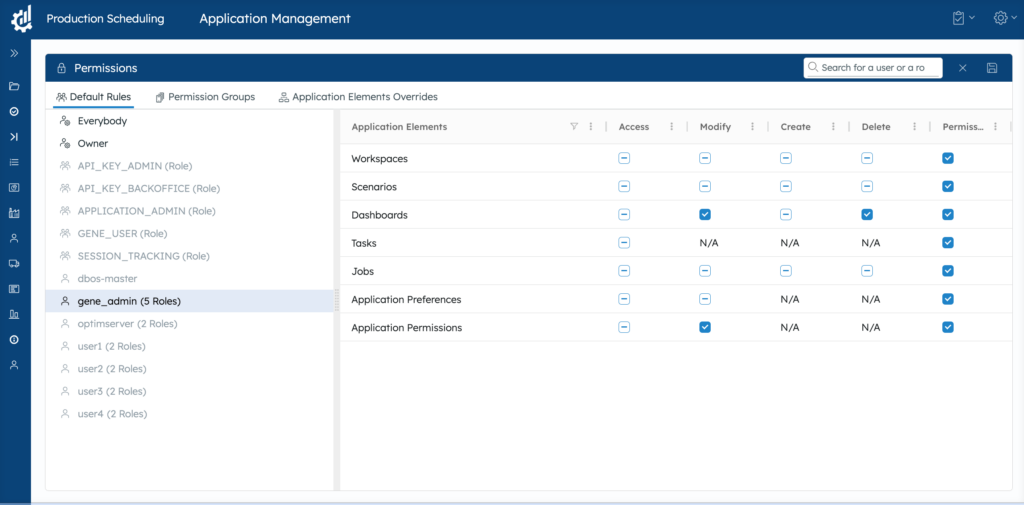1024x505 pixels.
Task: Toggle Dashboards Create checkbox
Action: point(786,214)
